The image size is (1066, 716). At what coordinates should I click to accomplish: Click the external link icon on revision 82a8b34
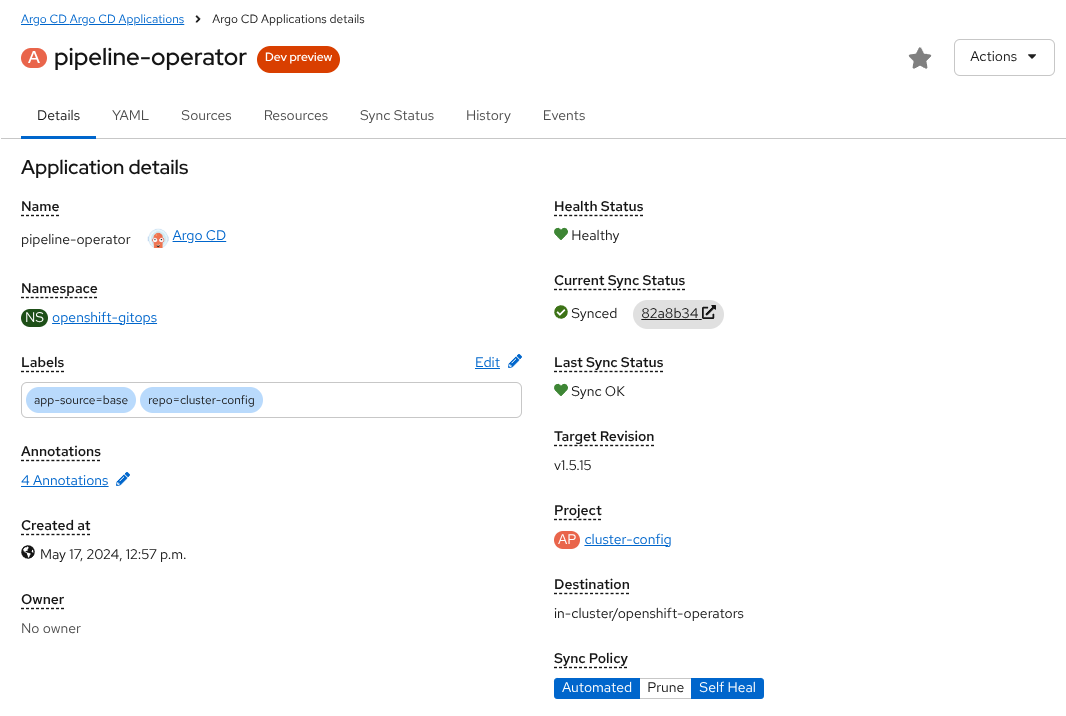709,313
